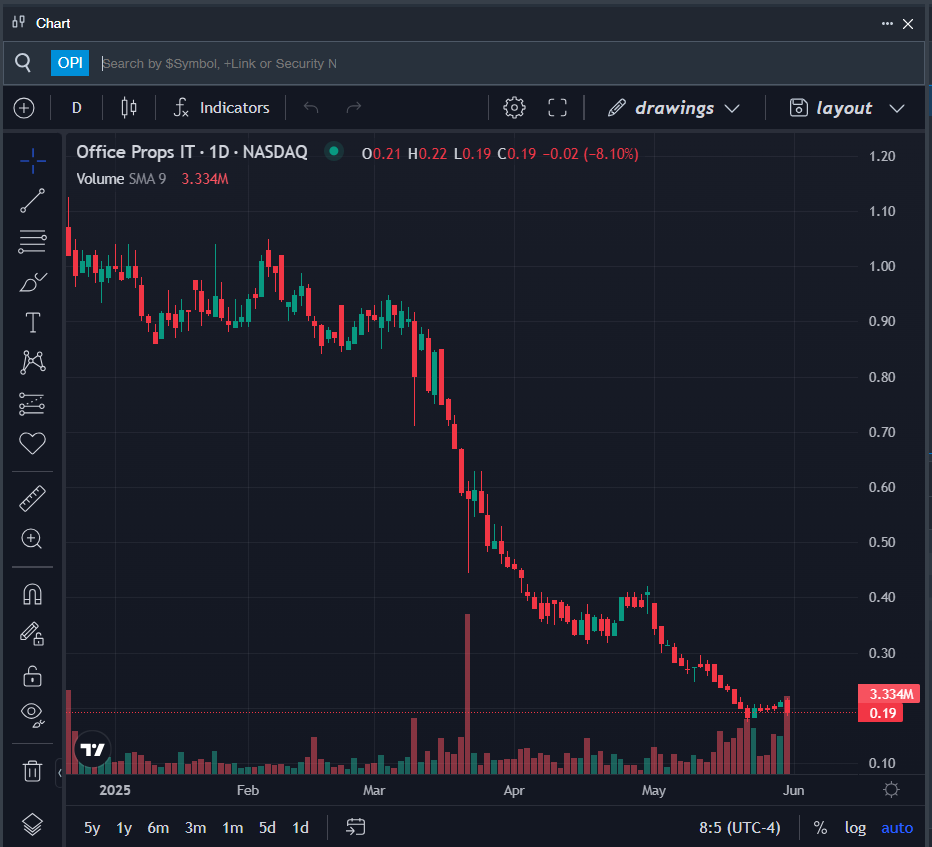Click the Redo arrow
The width and height of the screenshot is (932, 847).
tap(354, 108)
